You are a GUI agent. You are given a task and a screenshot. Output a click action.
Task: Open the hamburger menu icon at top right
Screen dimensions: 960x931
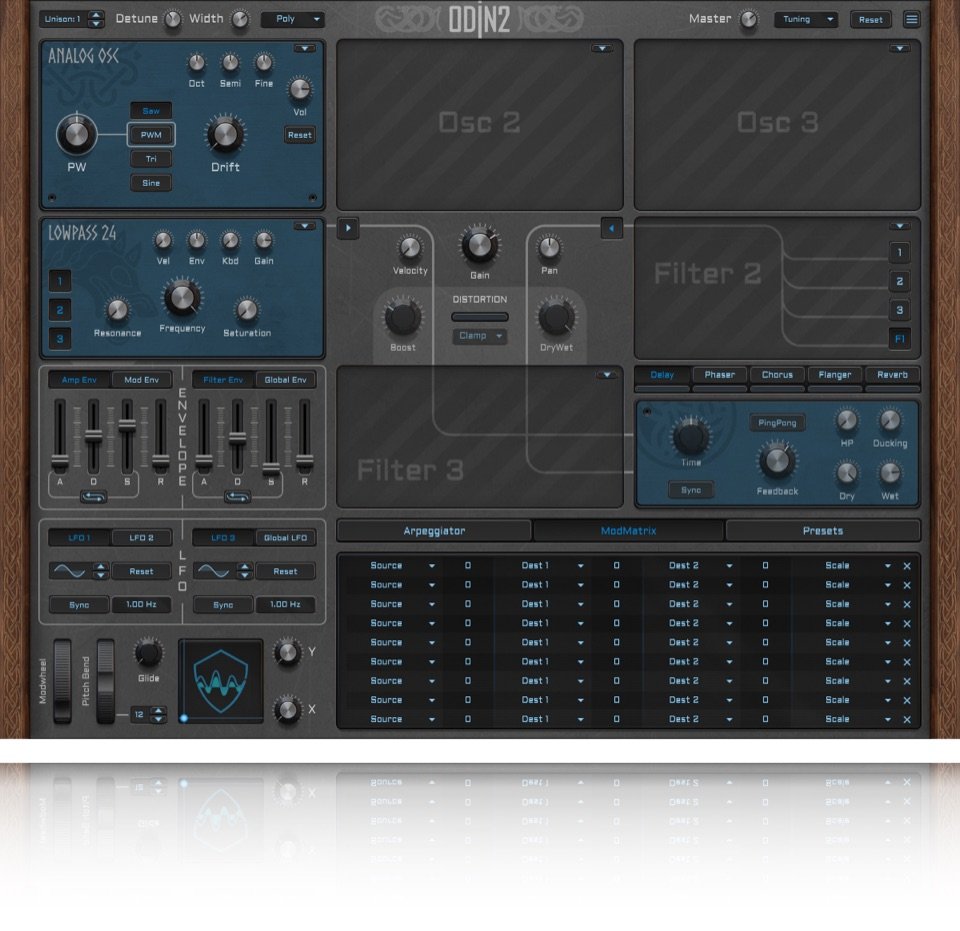tap(911, 20)
